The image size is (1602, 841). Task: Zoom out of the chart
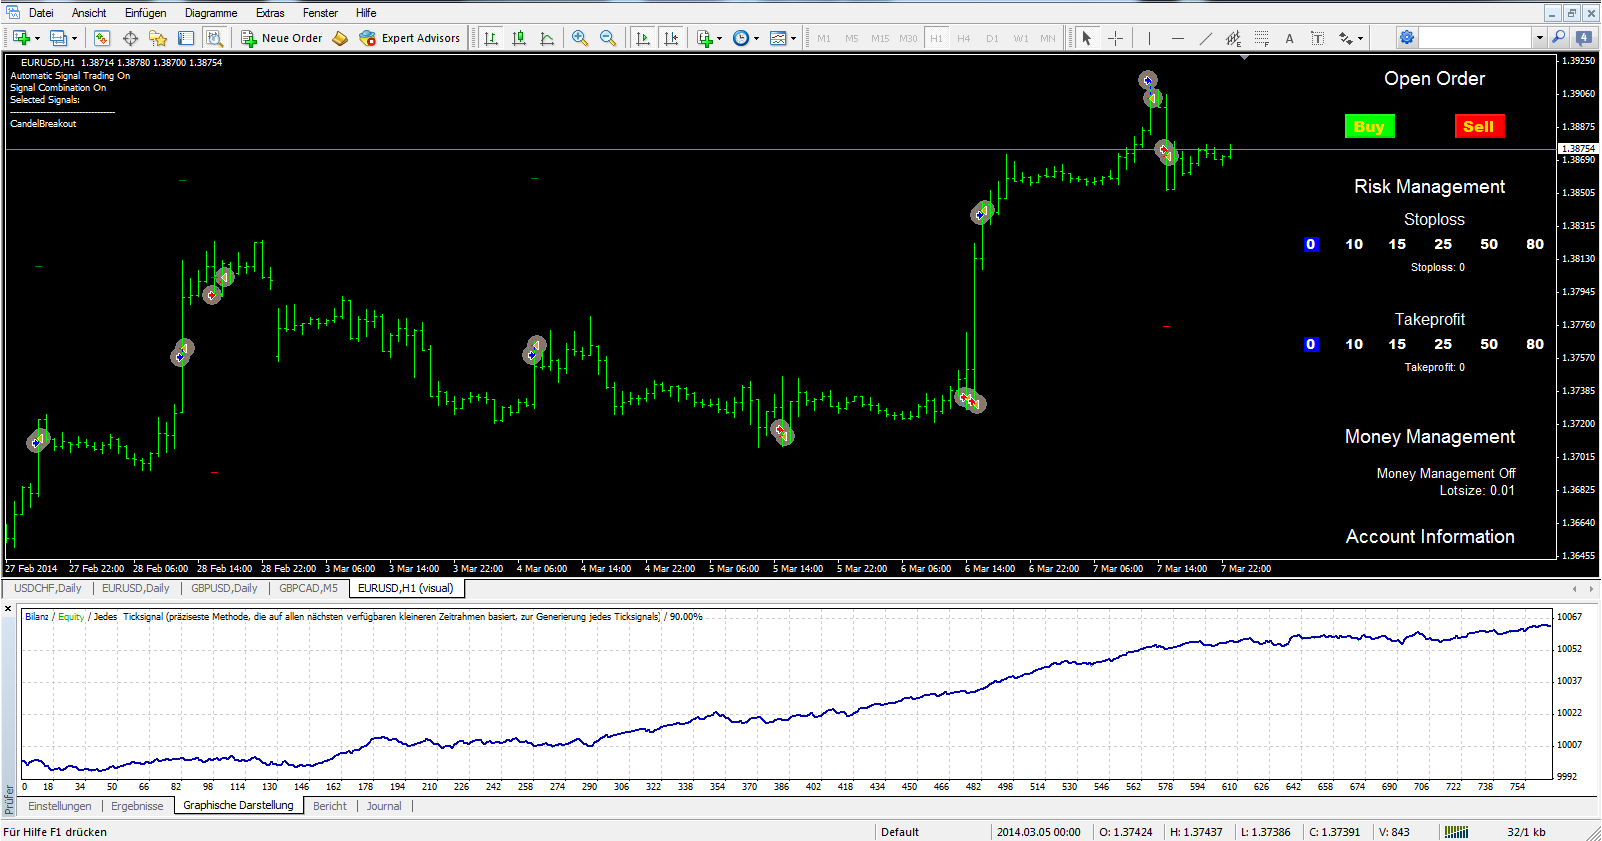tap(608, 38)
